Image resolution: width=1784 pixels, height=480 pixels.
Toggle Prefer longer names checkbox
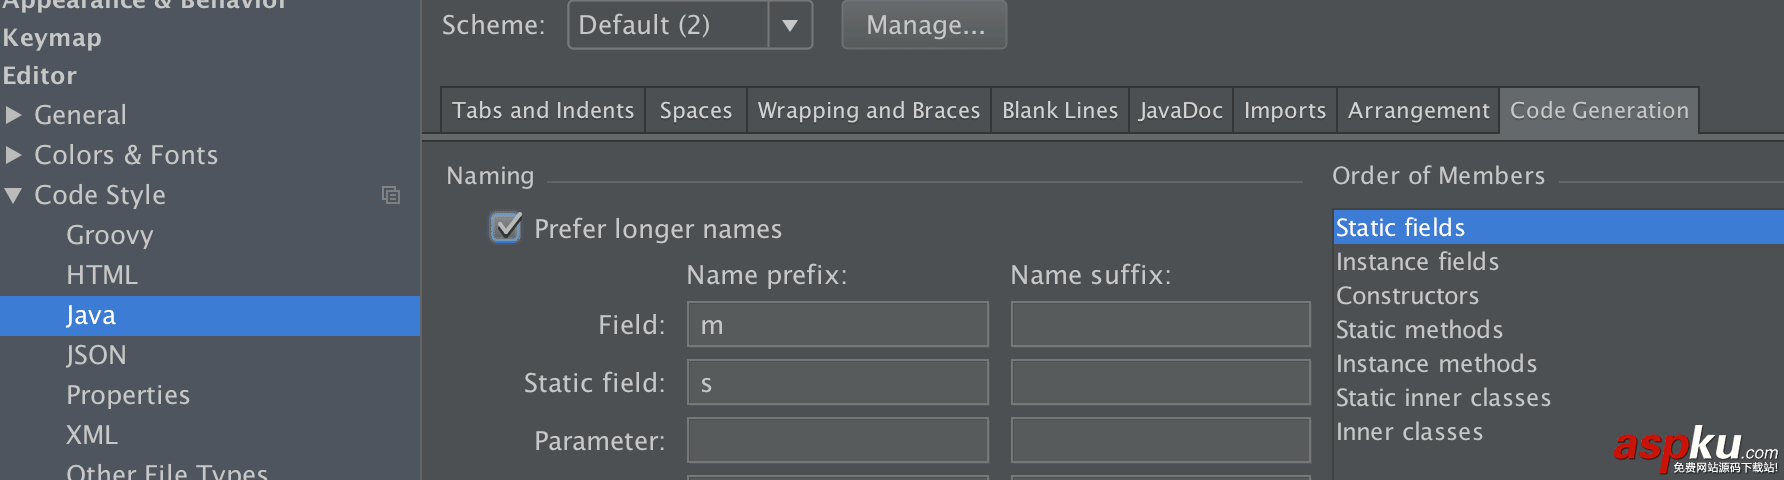[506, 228]
